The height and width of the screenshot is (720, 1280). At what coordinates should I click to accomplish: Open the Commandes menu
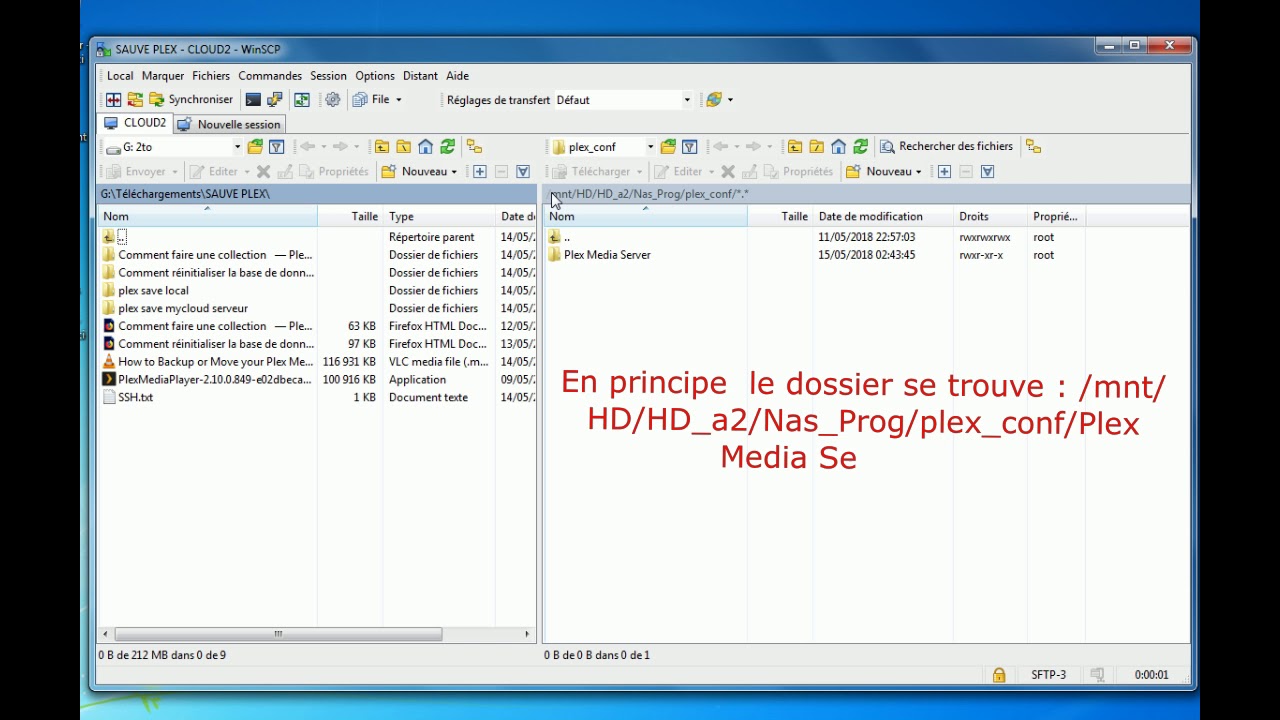click(x=270, y=76)
